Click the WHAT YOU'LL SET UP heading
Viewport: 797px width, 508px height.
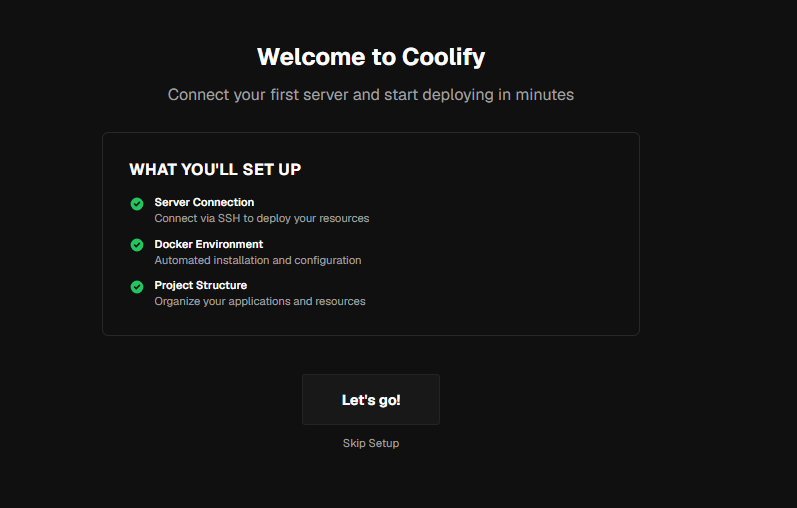215,169
